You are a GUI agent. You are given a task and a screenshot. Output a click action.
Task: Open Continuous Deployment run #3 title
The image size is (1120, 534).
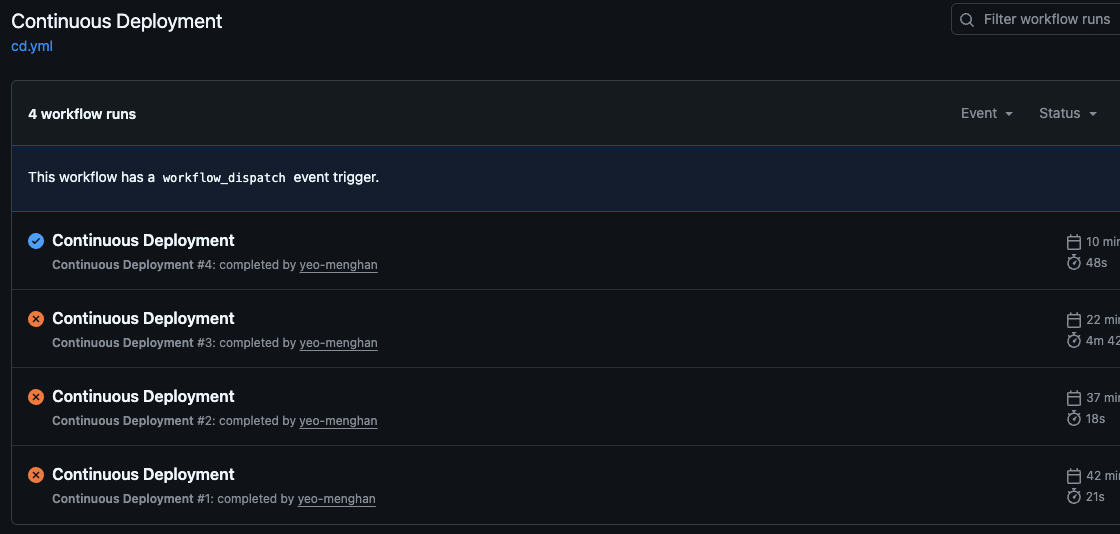coord(143,318)
